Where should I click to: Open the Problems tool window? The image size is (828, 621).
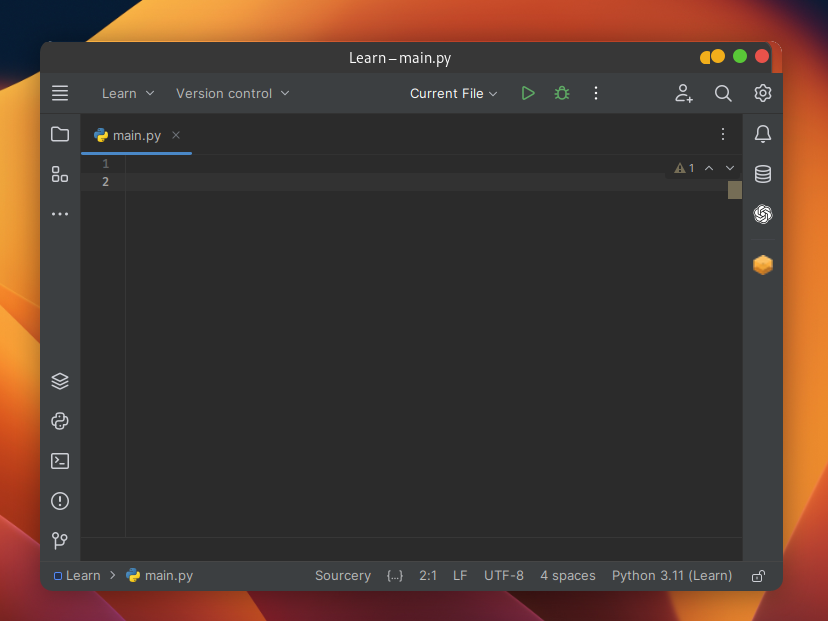pyautogui.click(x=60, y=501)
